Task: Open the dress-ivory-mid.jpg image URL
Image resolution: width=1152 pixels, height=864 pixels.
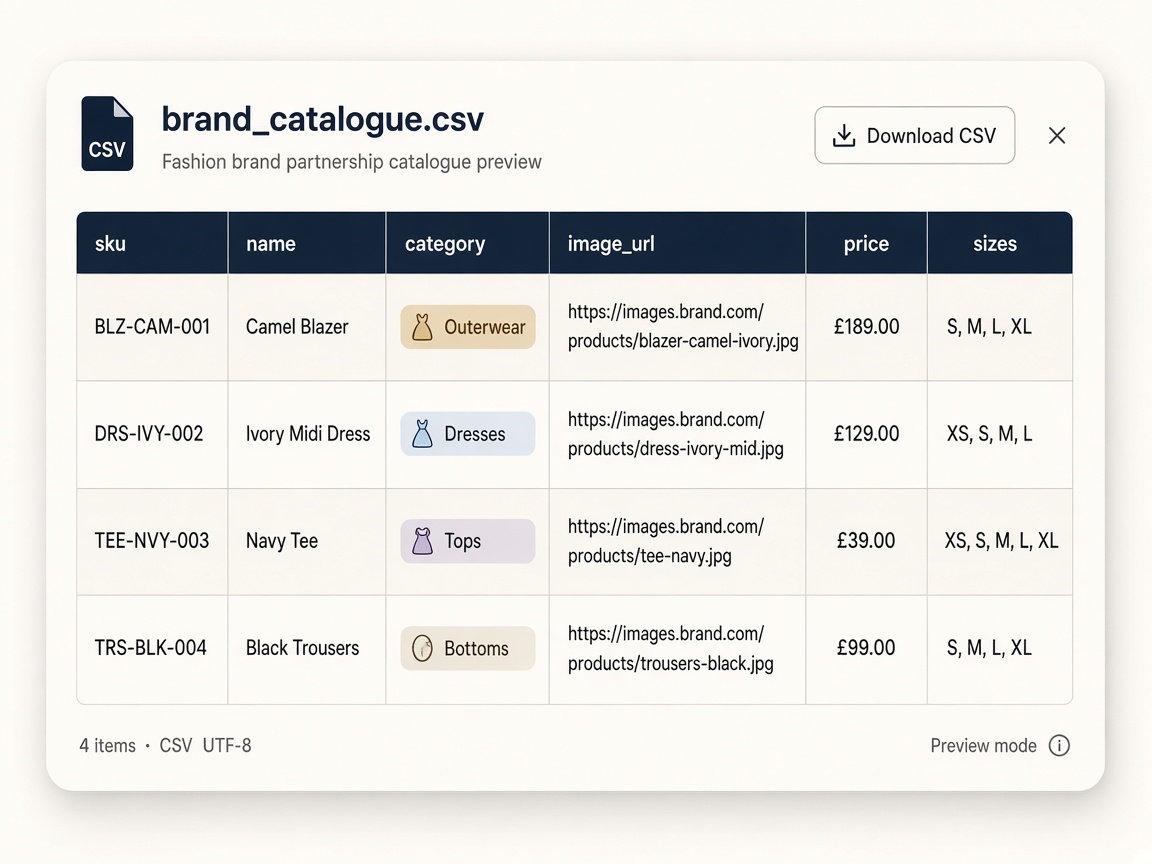Action: [675, 434]
